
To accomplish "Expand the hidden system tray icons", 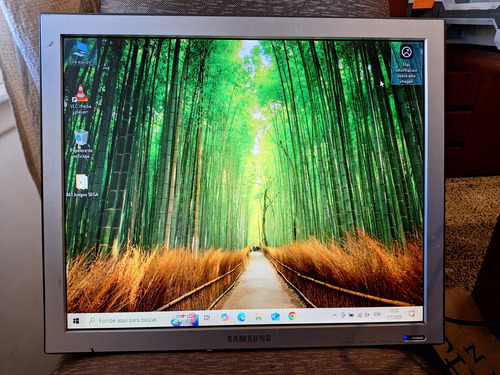I will pyautogui.click(x=334, y=315).
